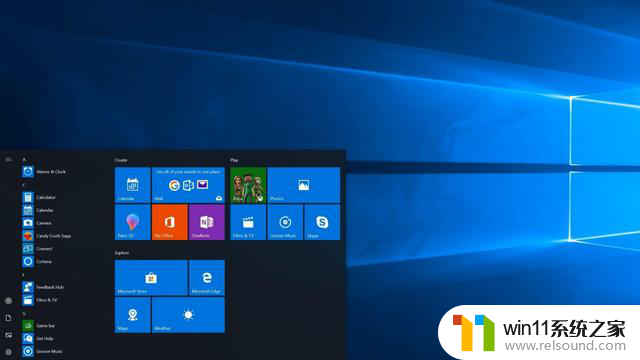Viewport: 640px width, 360px height.
Task: Open Documents from the Start menu rail
Action: (x=9, y=318)
